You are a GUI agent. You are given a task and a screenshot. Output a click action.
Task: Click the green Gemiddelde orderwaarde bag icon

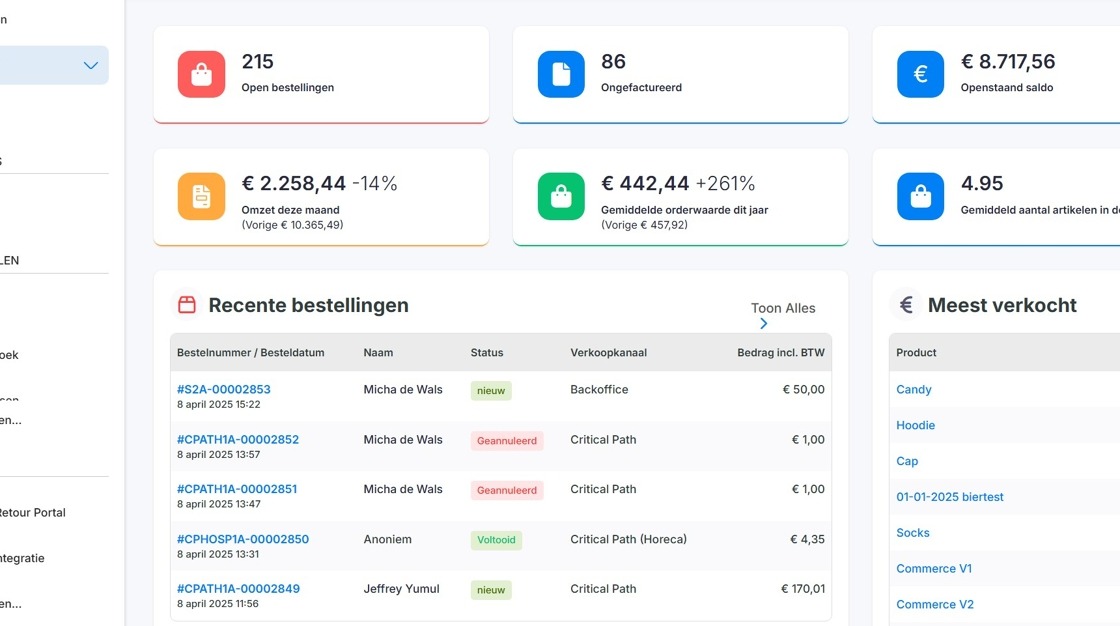click(561, 196)
